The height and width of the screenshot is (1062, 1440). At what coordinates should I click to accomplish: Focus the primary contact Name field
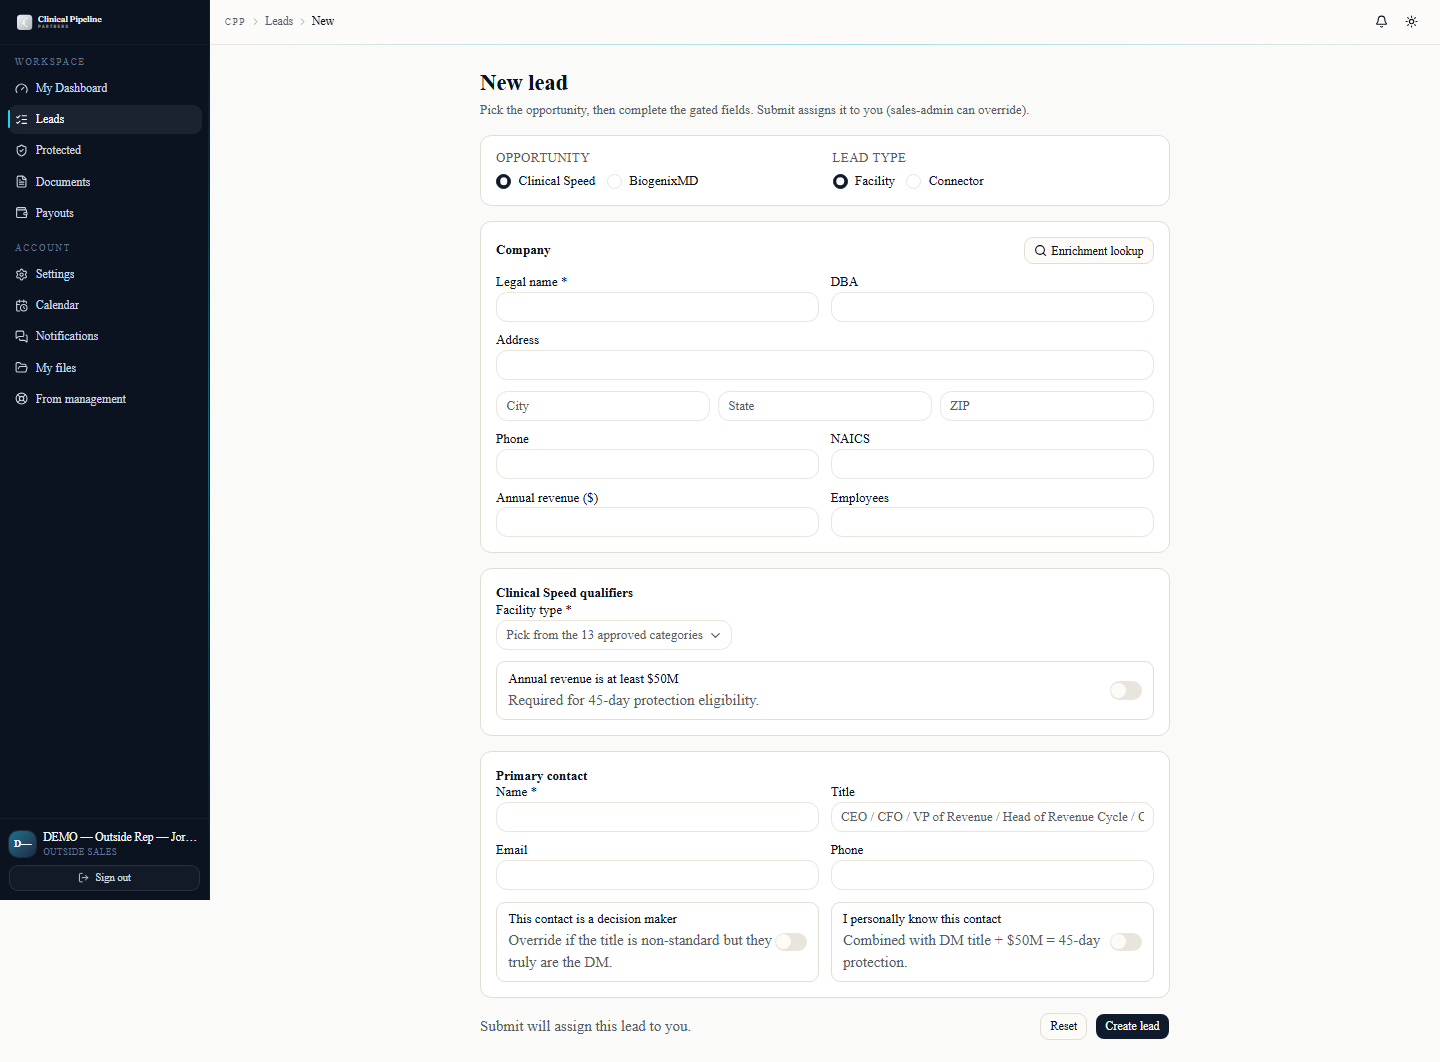657,817
